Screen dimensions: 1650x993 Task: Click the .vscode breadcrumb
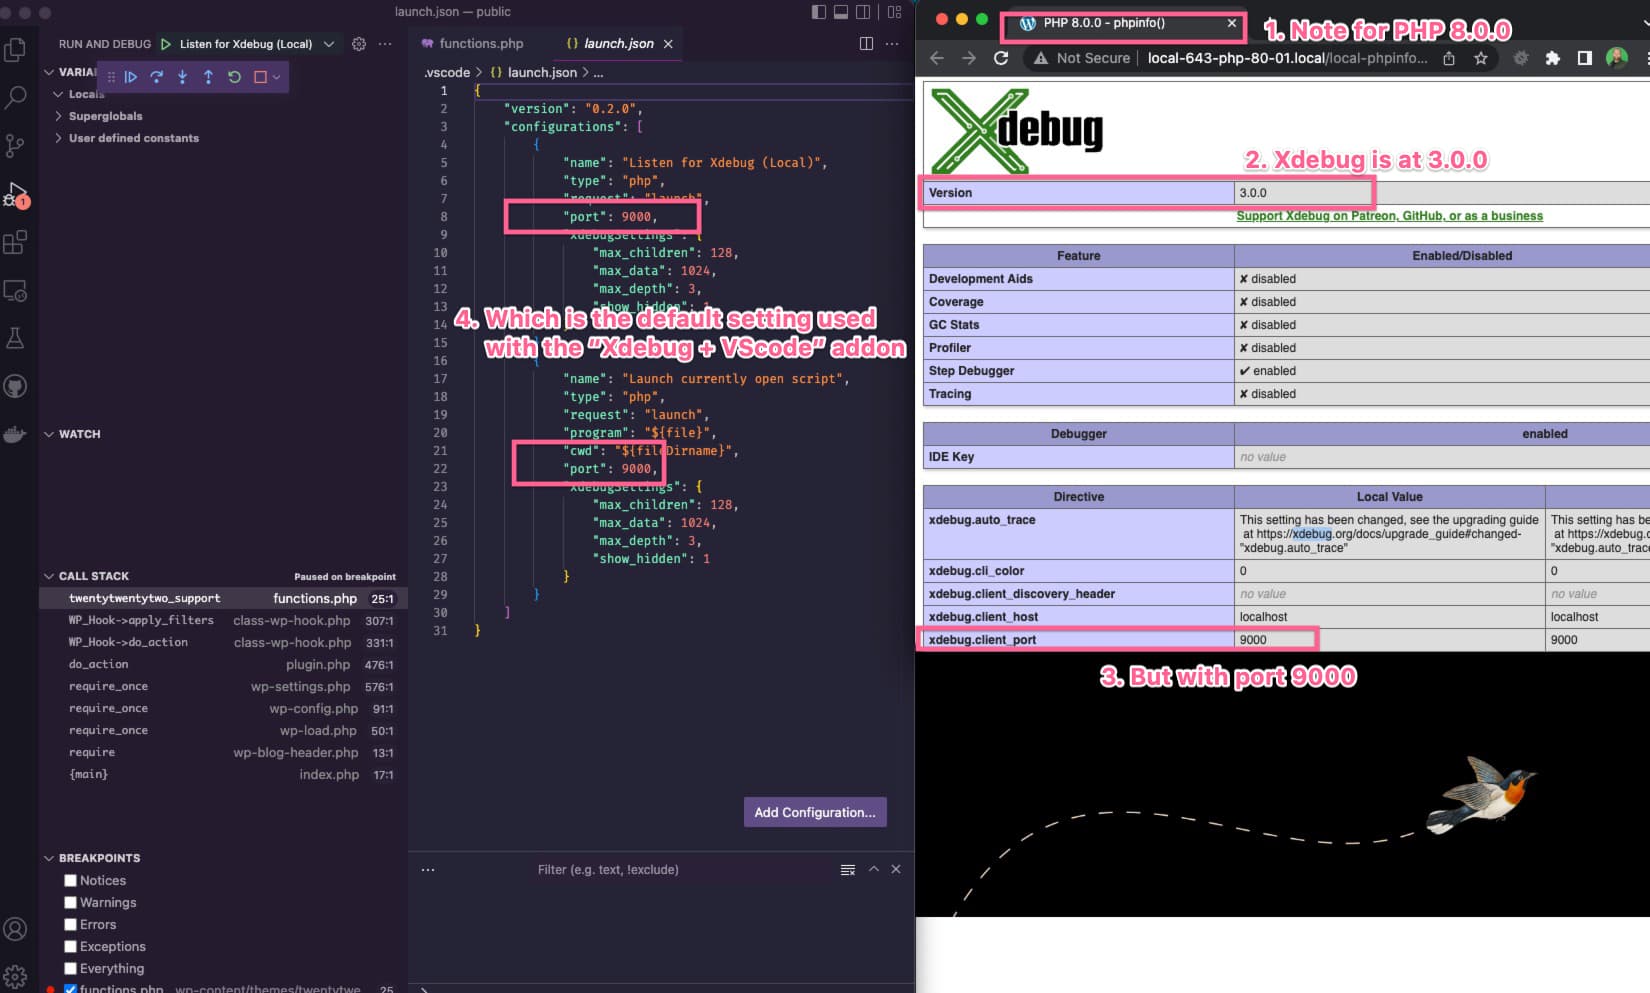[447, 72]
